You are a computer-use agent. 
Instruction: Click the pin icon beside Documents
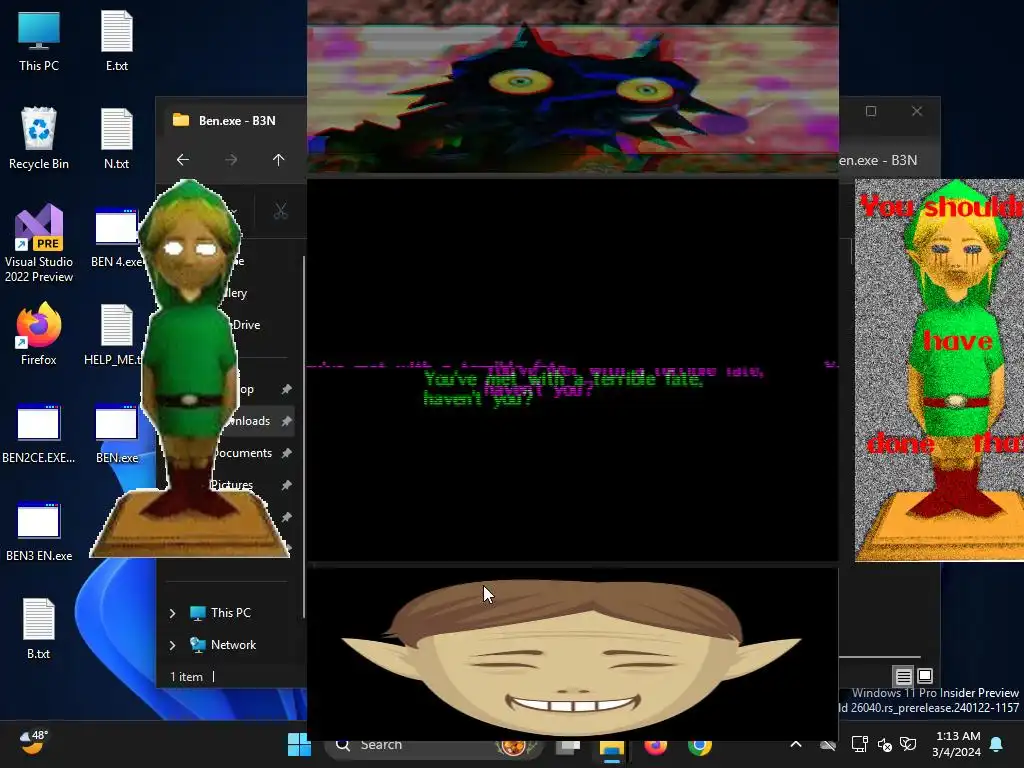286,453
